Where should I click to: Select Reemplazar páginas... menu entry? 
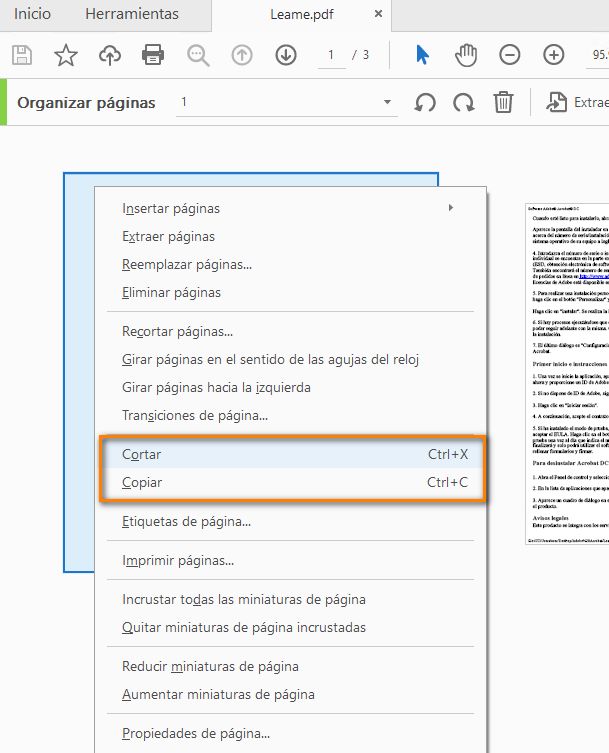point(291,264)
